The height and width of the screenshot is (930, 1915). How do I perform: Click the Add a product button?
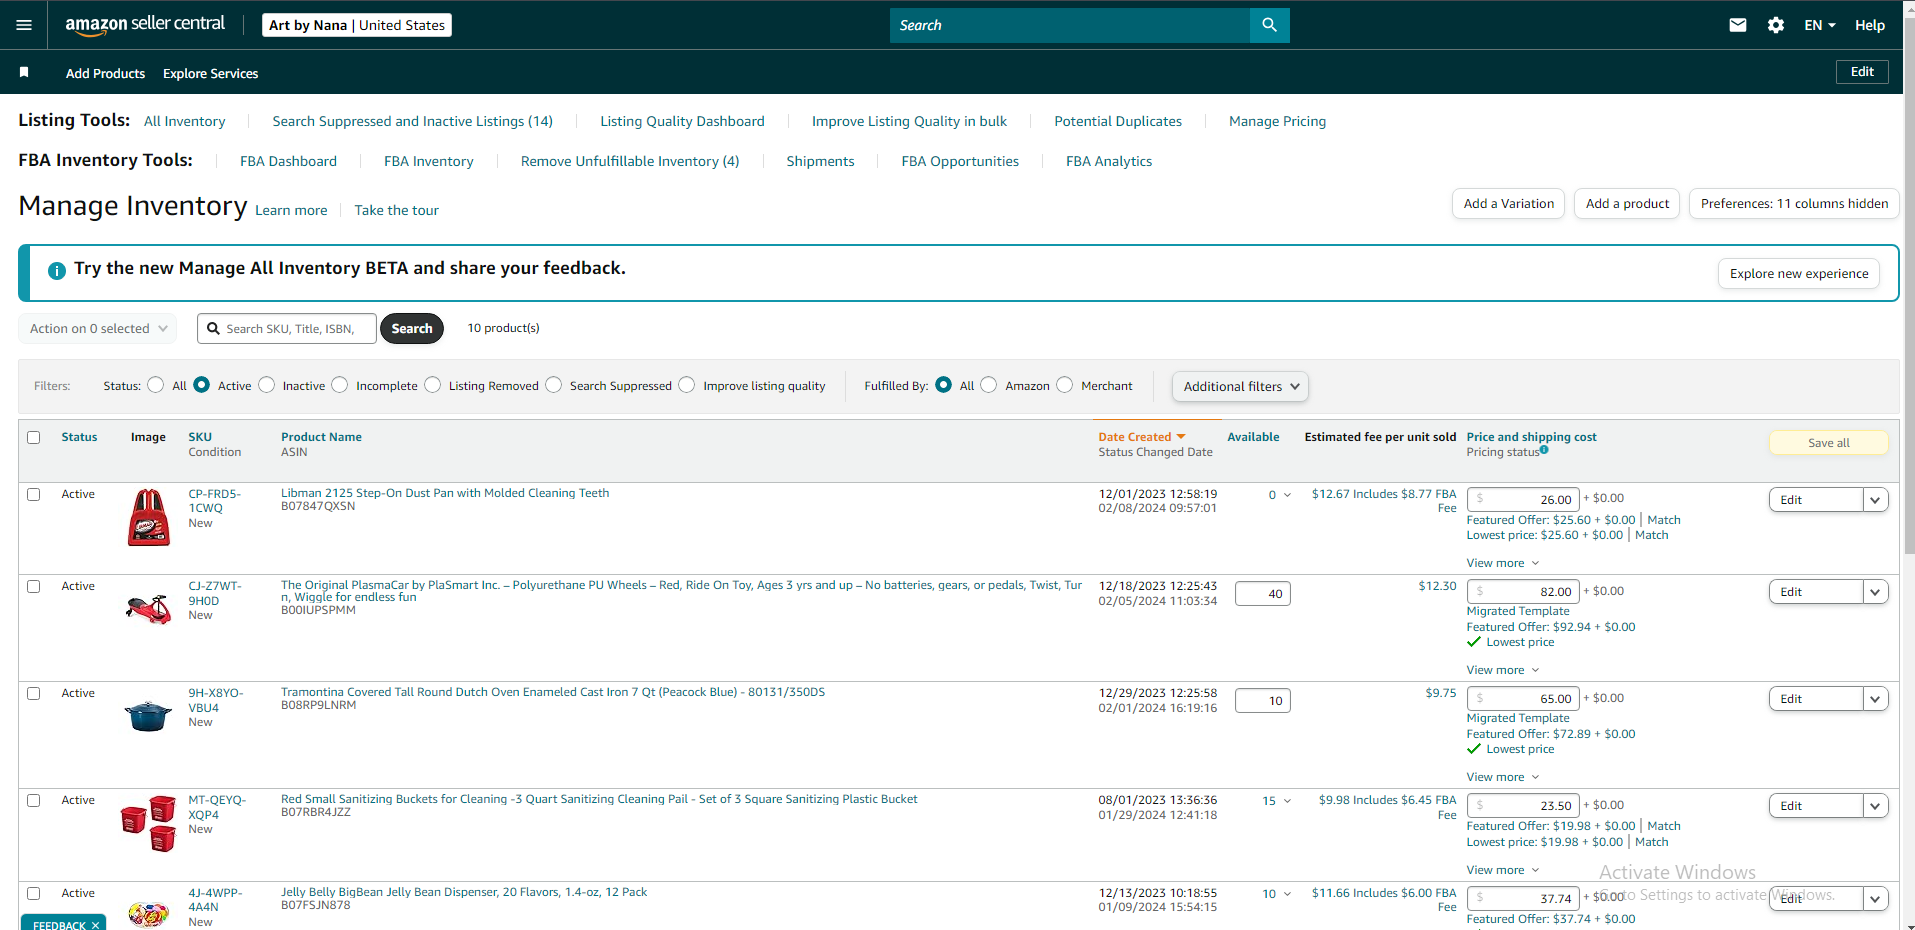pyautogui.click(x=1627, y=203)
